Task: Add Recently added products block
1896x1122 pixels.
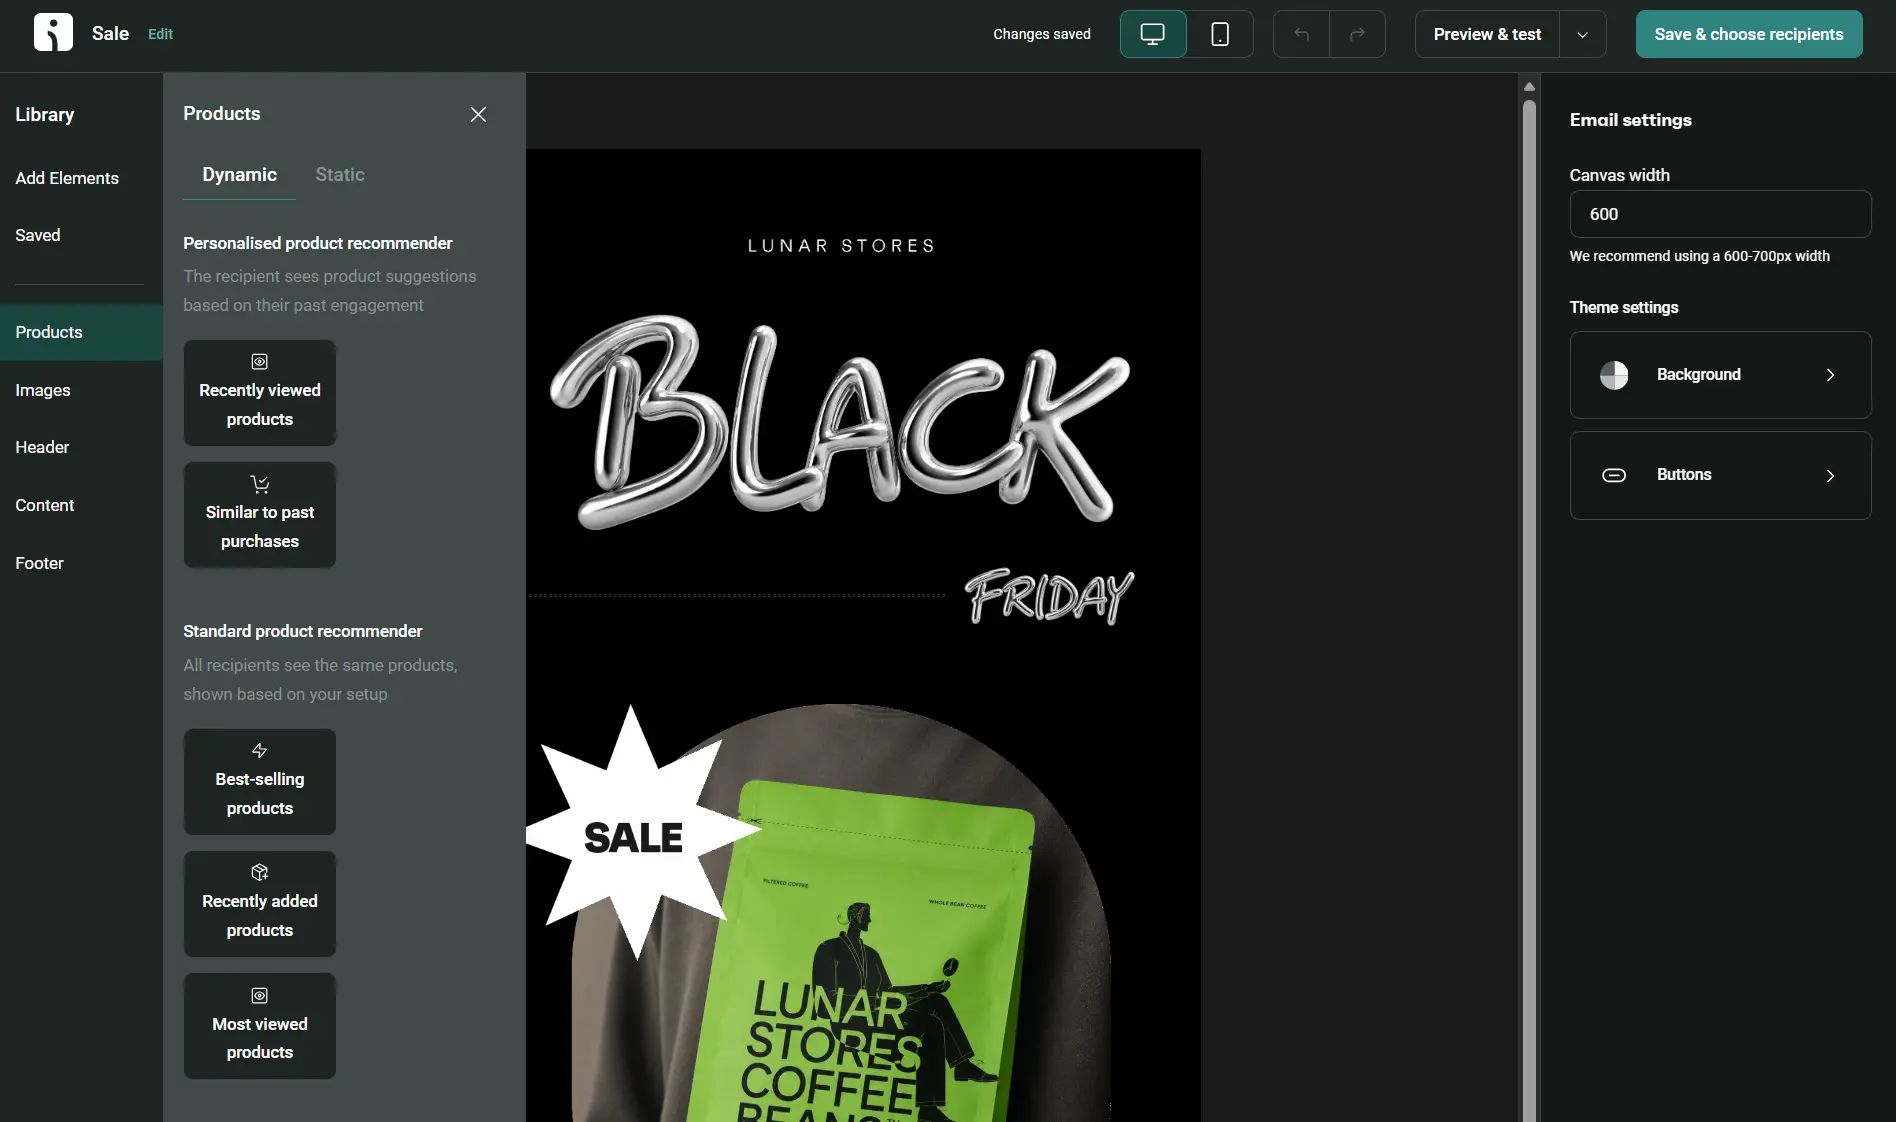Action: 260,904
